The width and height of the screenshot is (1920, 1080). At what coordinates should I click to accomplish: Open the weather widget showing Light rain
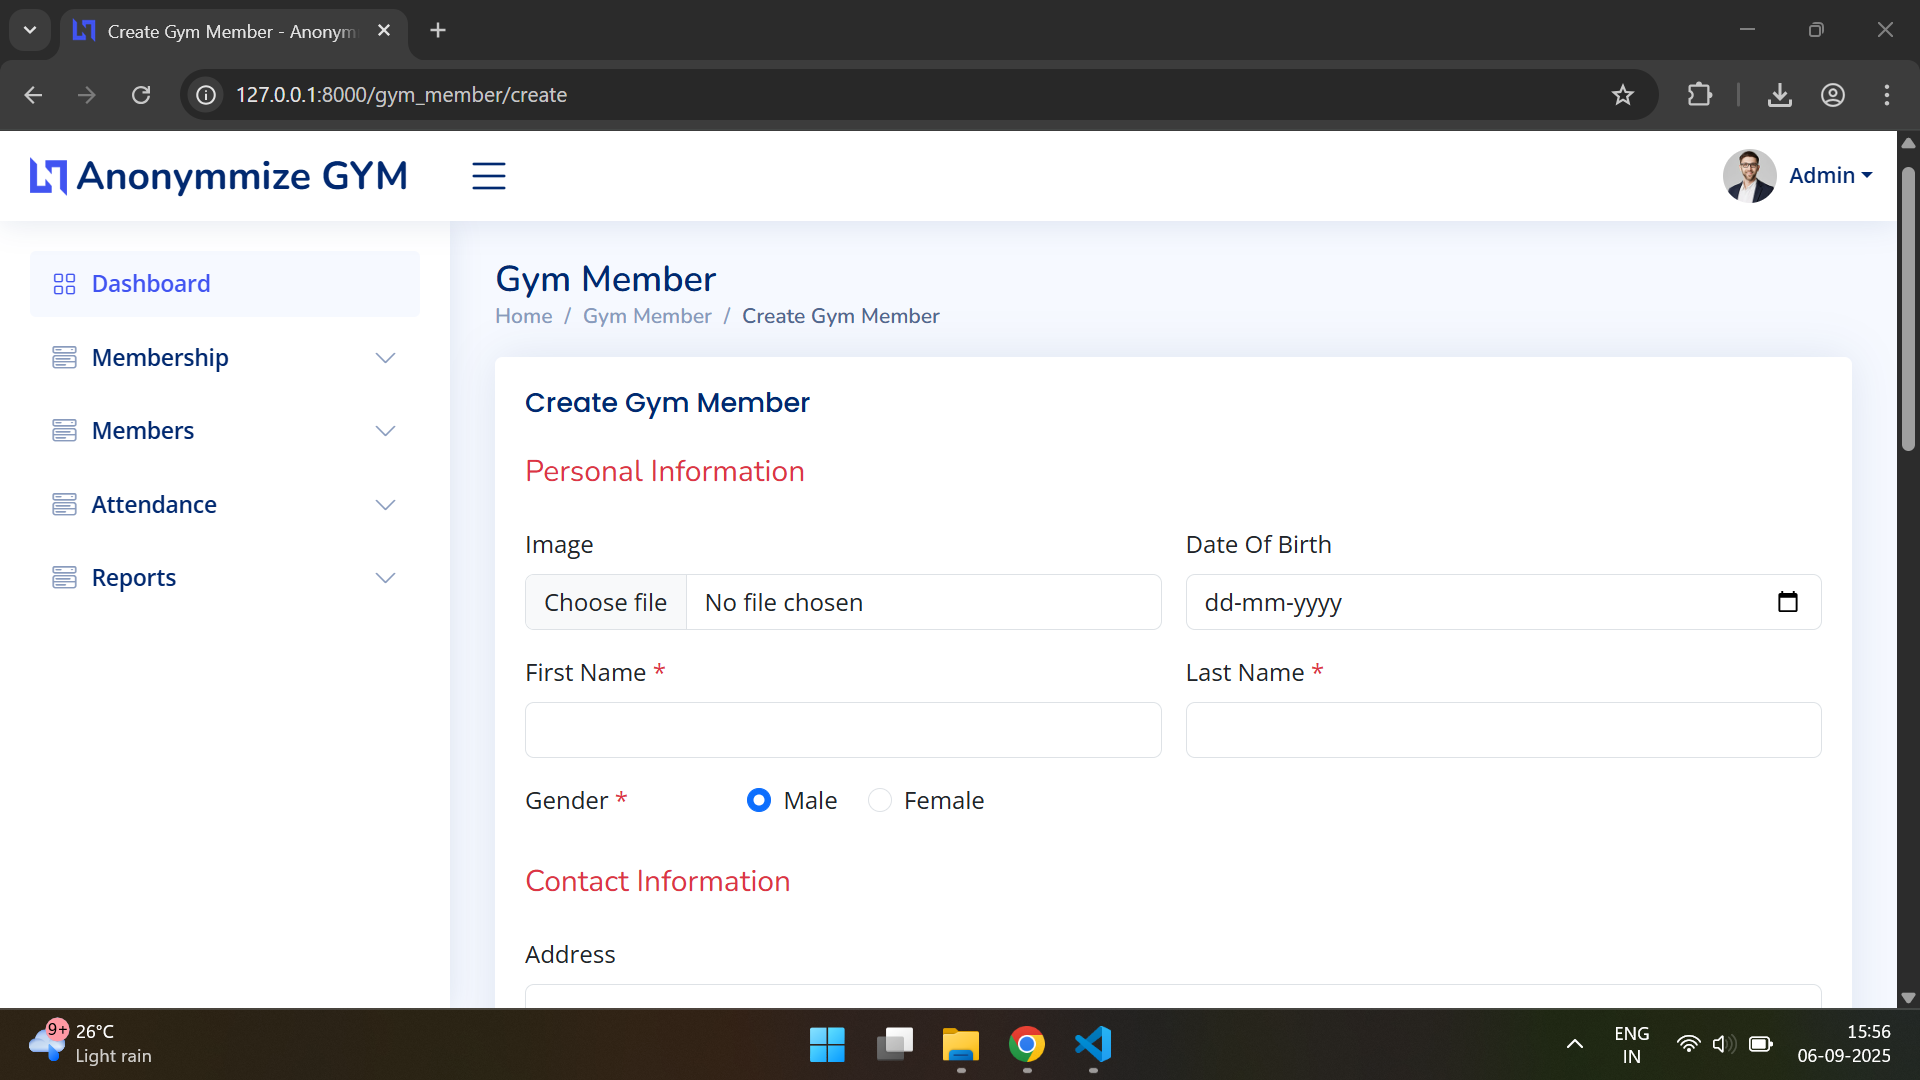[90, 1044]
